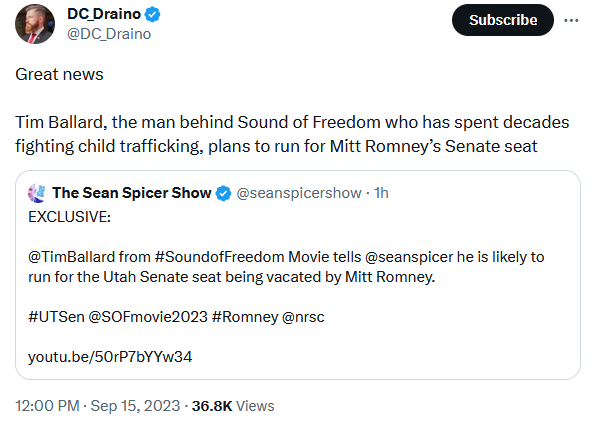Visit the @seanspicershow handle
The height and width of the screenshot is (427, 592).
click(299, 193)
